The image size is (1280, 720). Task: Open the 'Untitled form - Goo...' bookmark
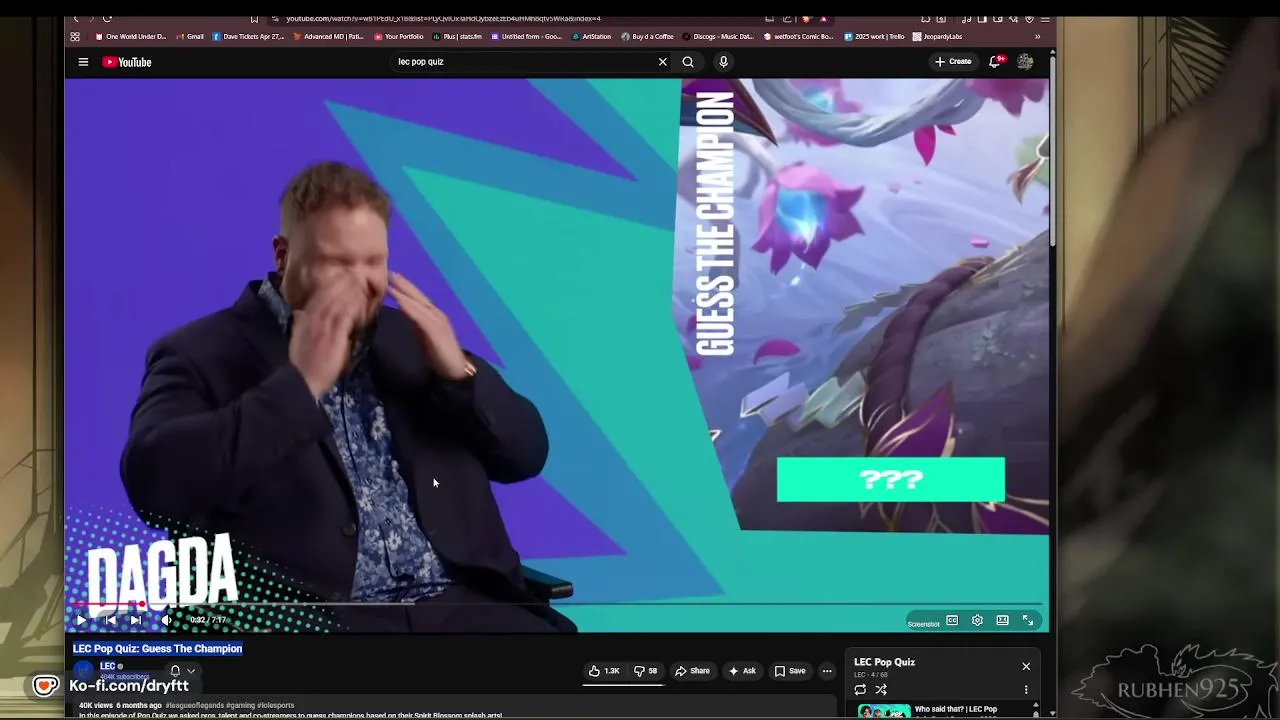526,37
